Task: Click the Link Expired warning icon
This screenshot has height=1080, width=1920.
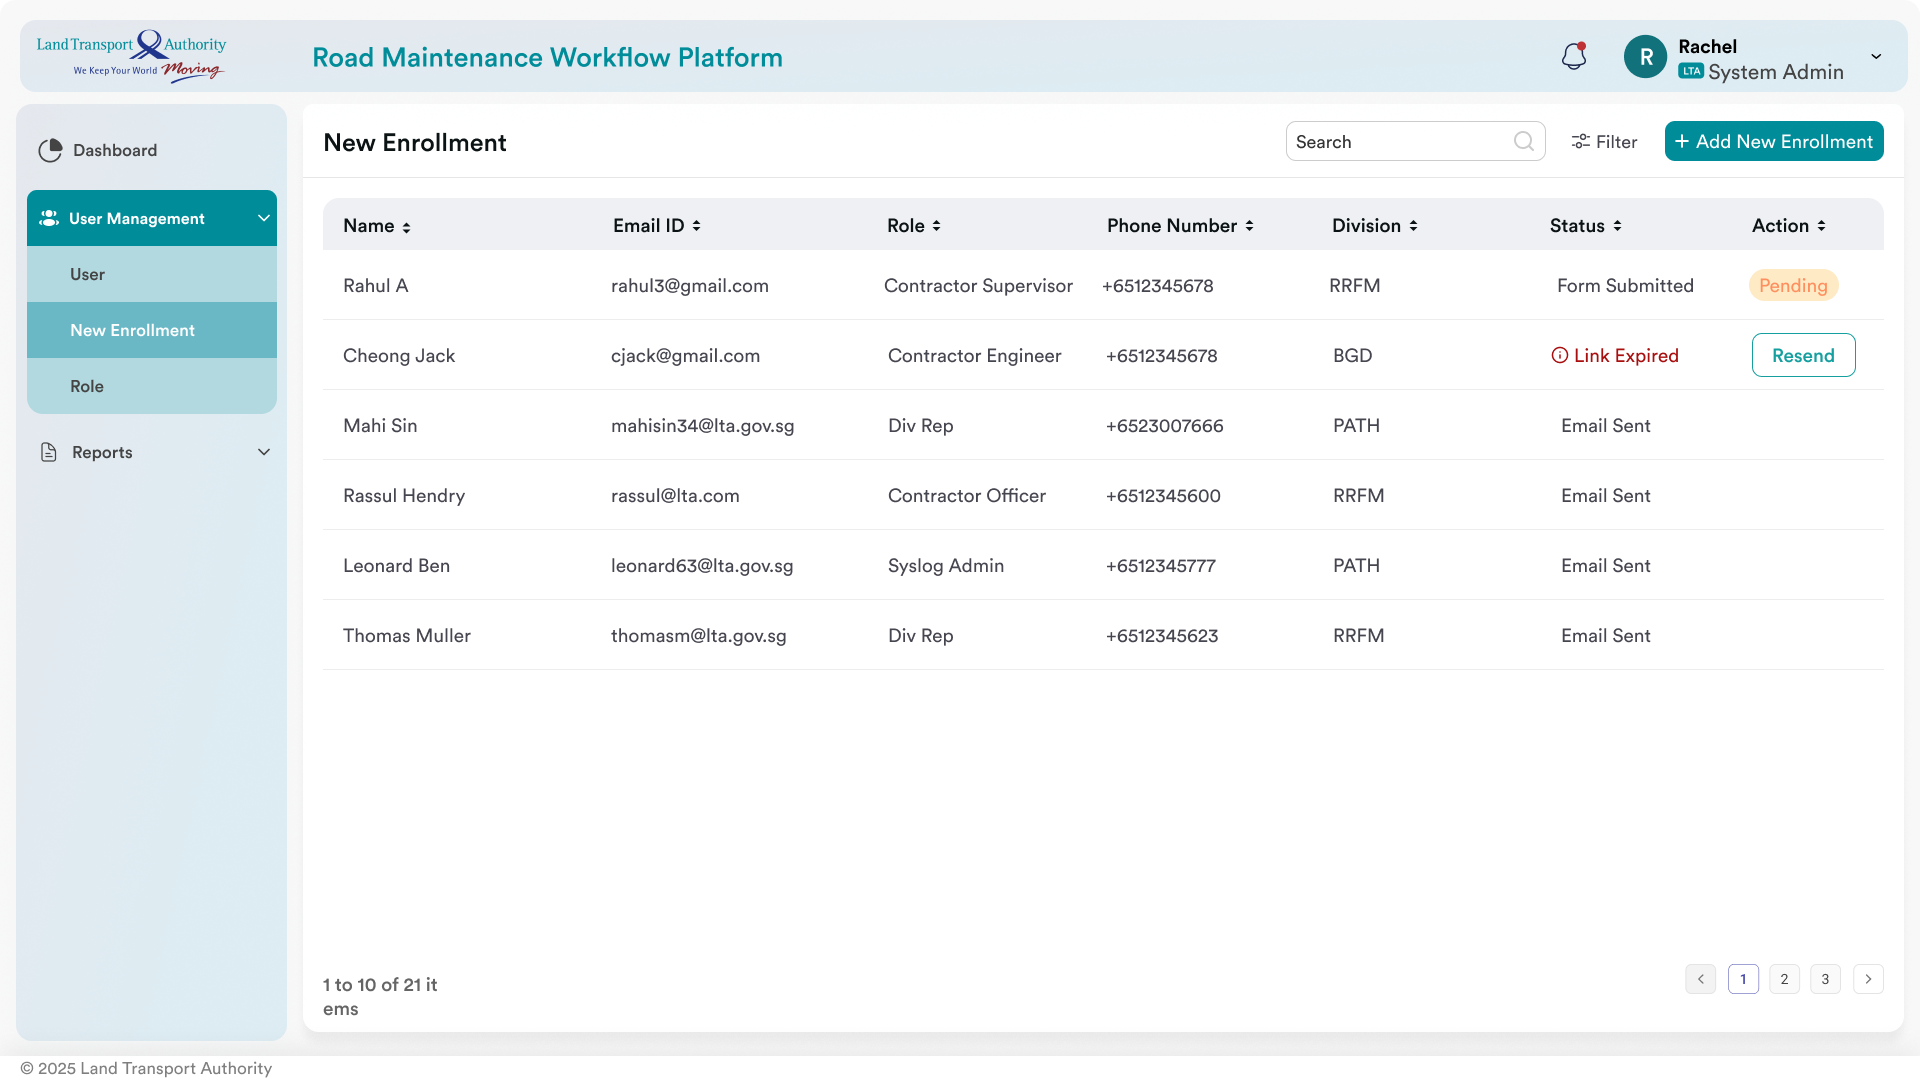Action: click(x=1559, y=355)
